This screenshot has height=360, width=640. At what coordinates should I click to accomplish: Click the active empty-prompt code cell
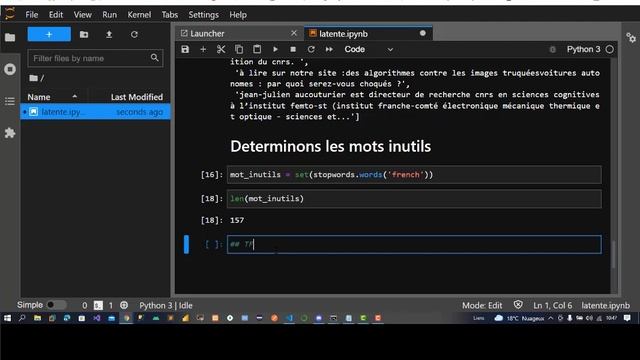tap(414, 244)
